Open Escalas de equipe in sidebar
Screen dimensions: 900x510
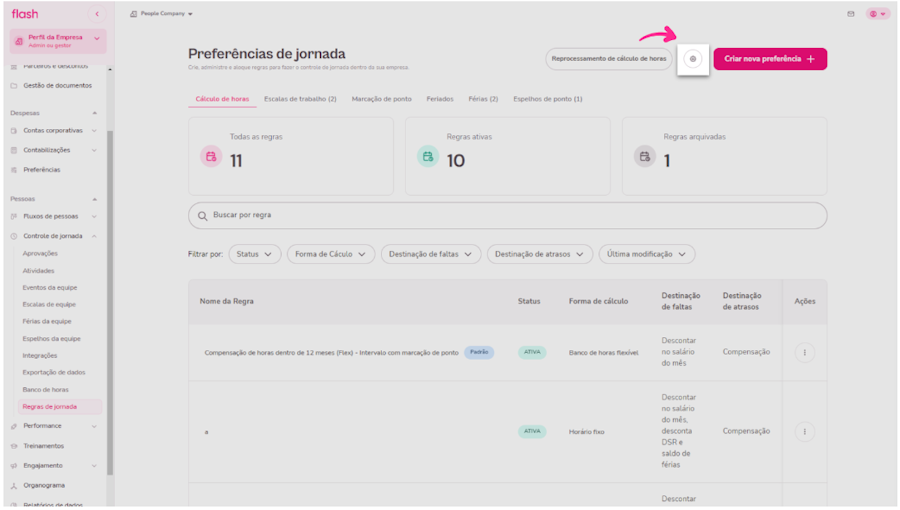click(49, 305)
